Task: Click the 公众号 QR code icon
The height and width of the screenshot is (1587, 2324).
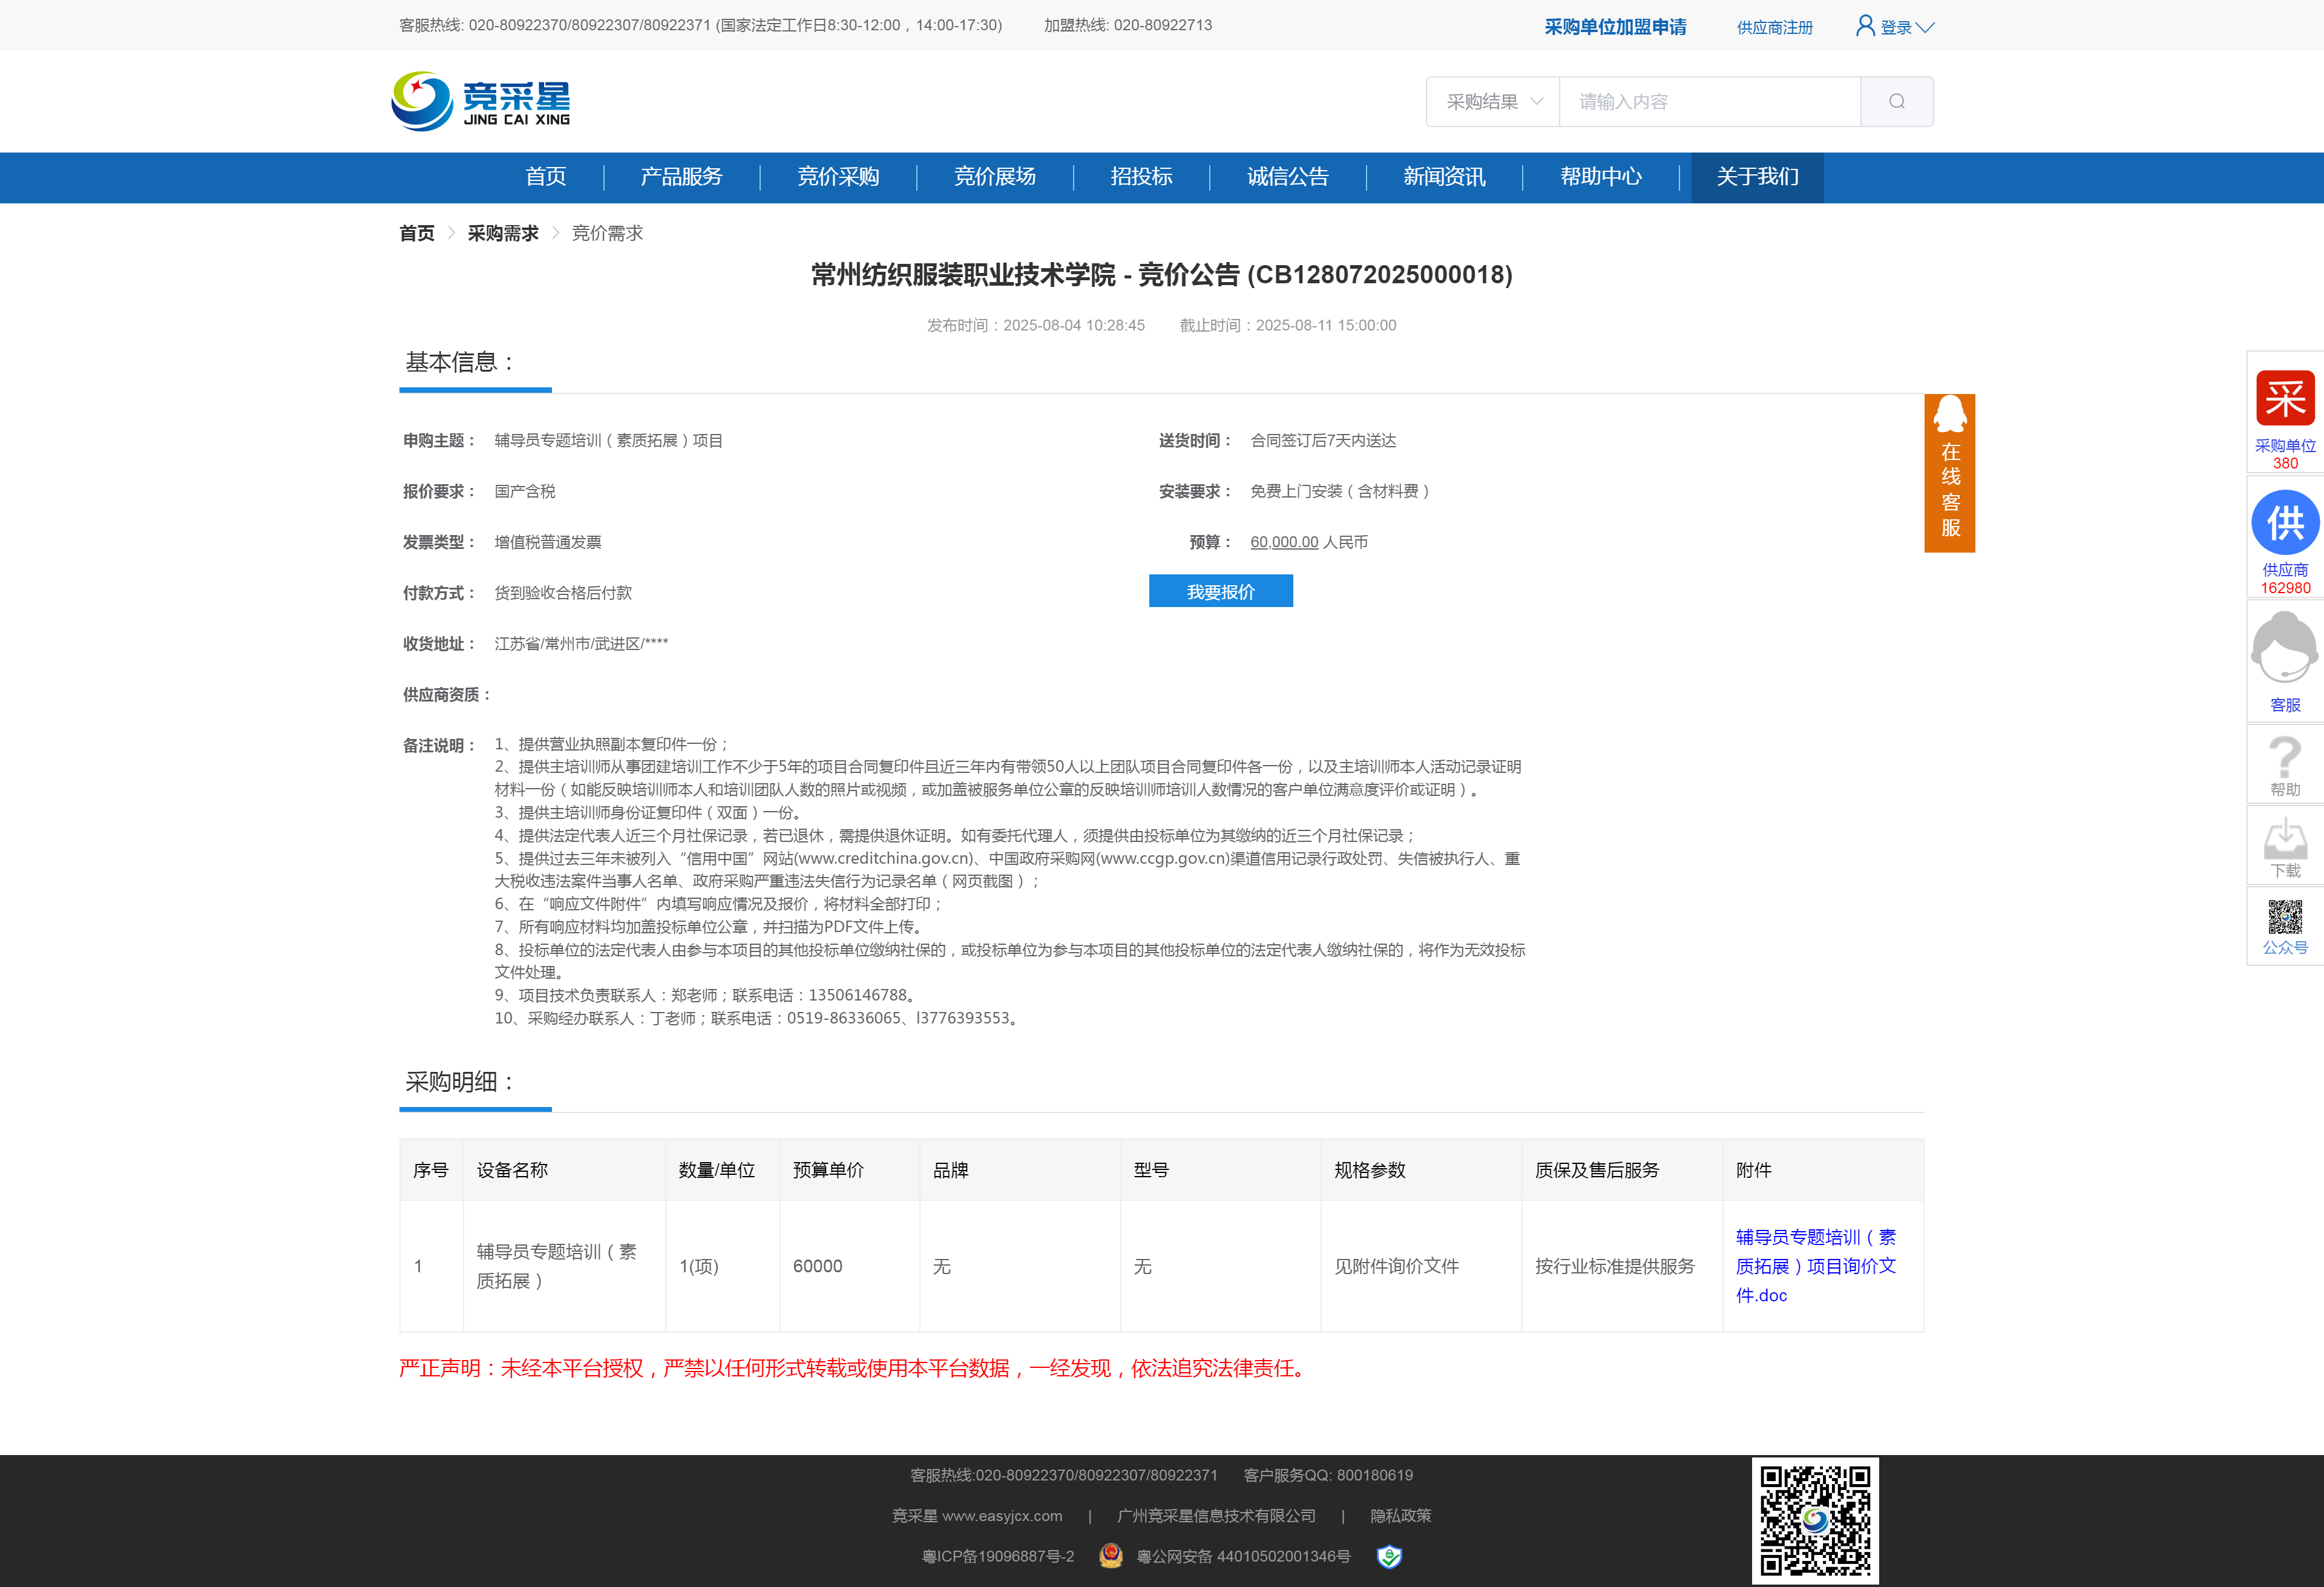Action: [x=2285, y=916]
